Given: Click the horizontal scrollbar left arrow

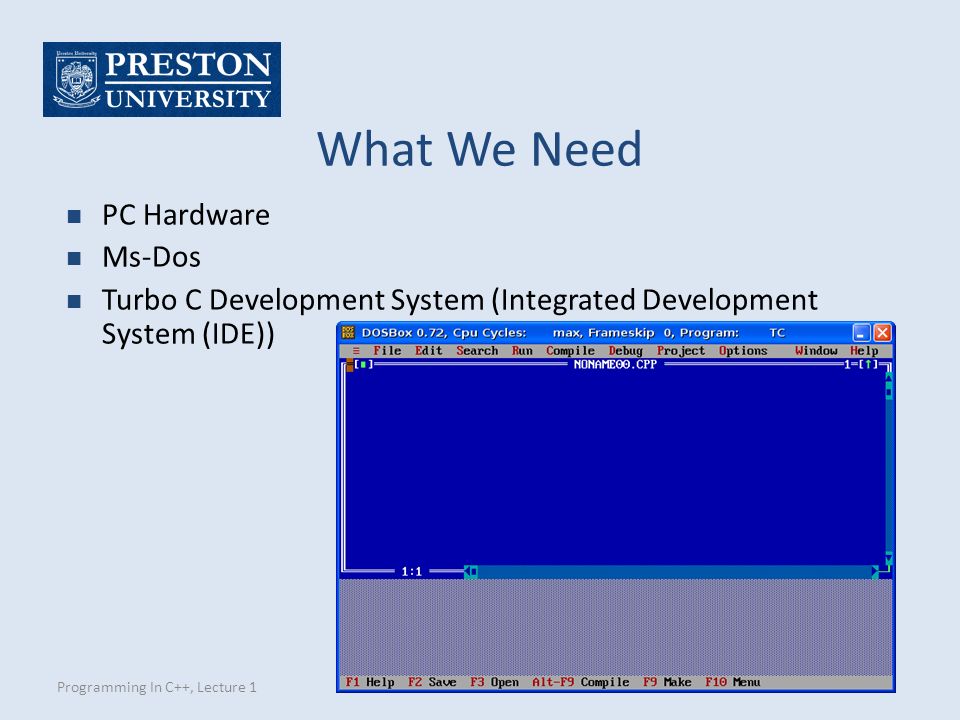Looking at the screenshot, I should [467, 572].
